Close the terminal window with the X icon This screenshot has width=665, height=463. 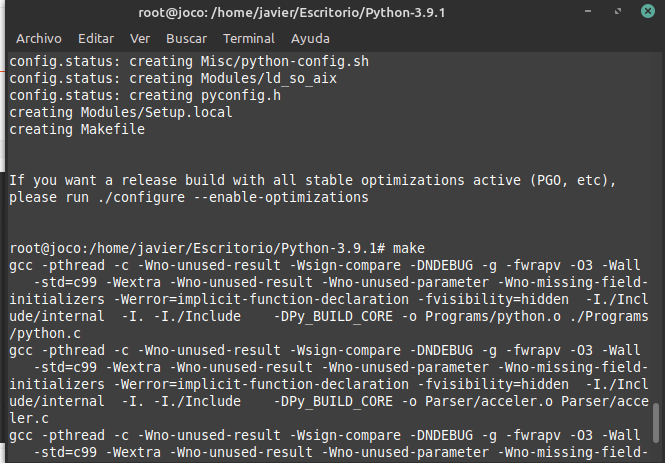pos(648,11)
